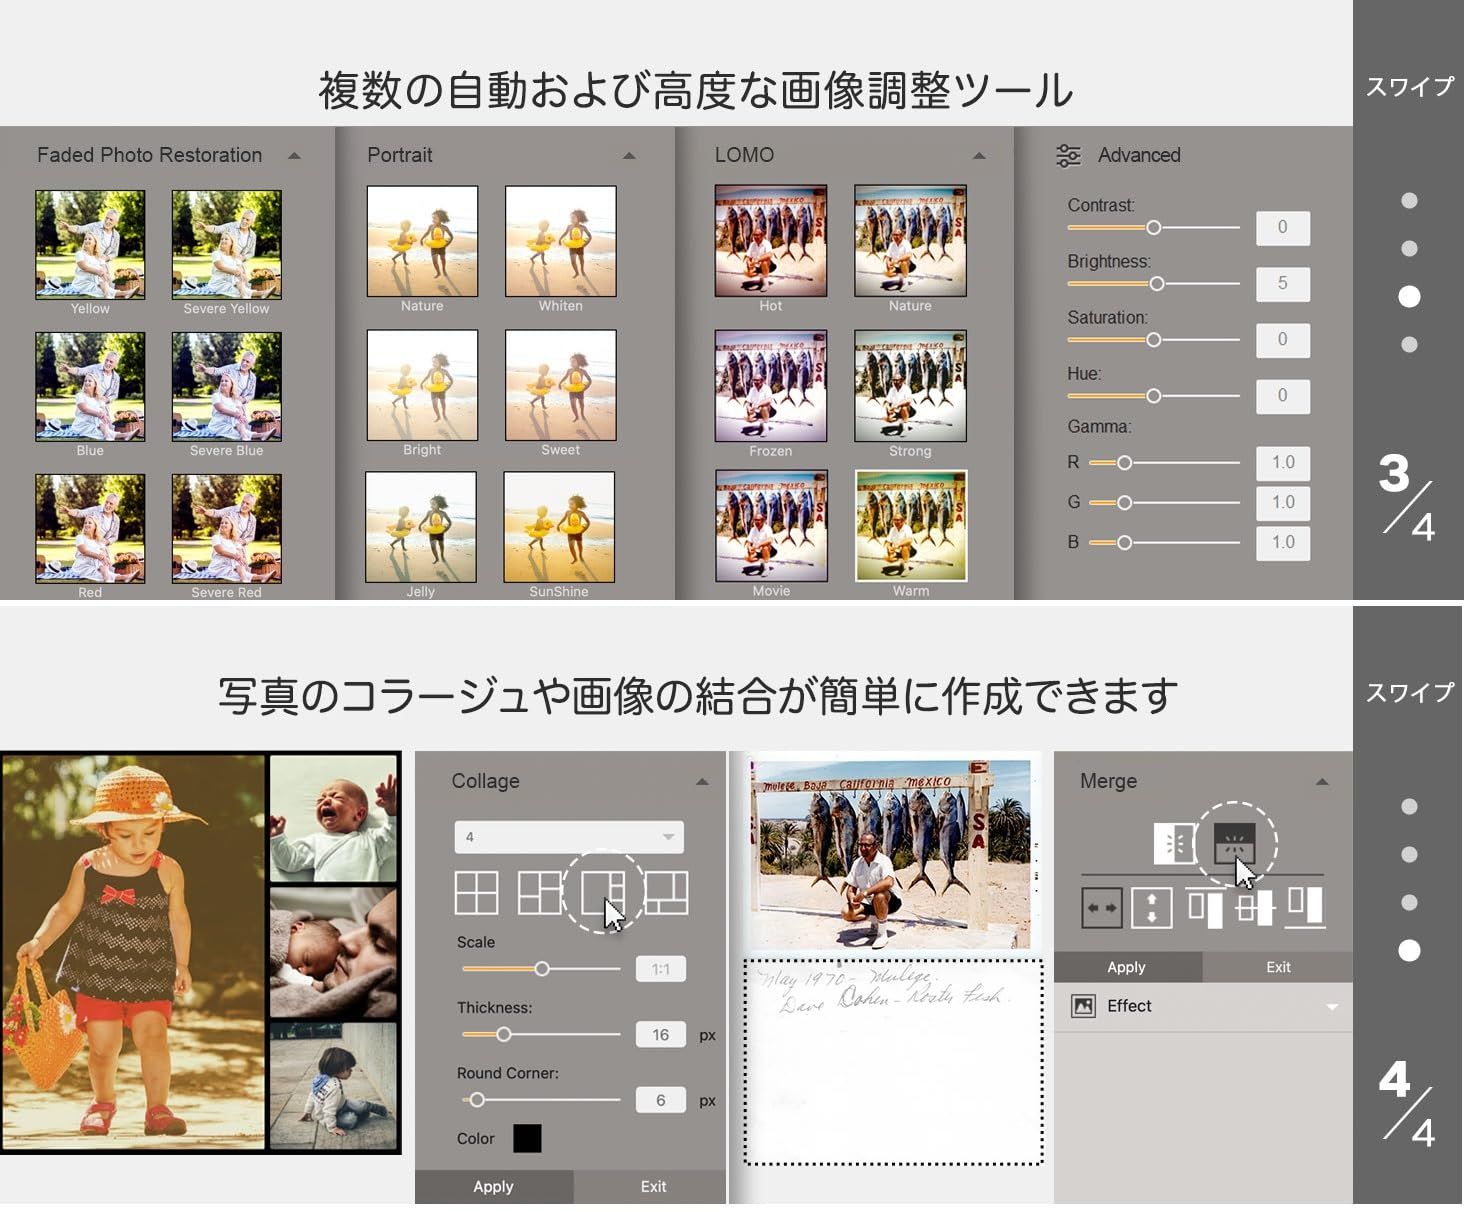Collapse the Faded Photo Restoration panel
Image resolution: width=1464 pixels, height=1212 pixels.
click(x=294, y=156)
